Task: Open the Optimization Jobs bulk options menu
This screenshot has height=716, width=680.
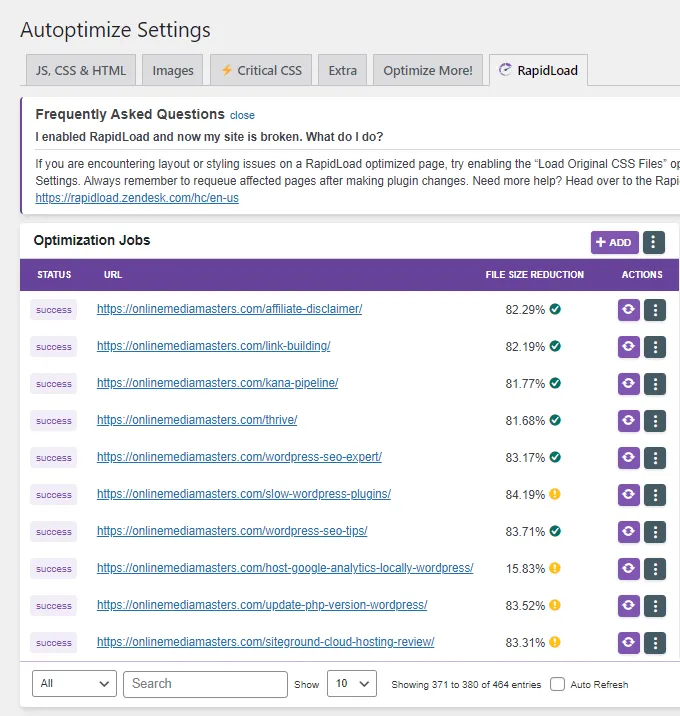Action: 654,242
